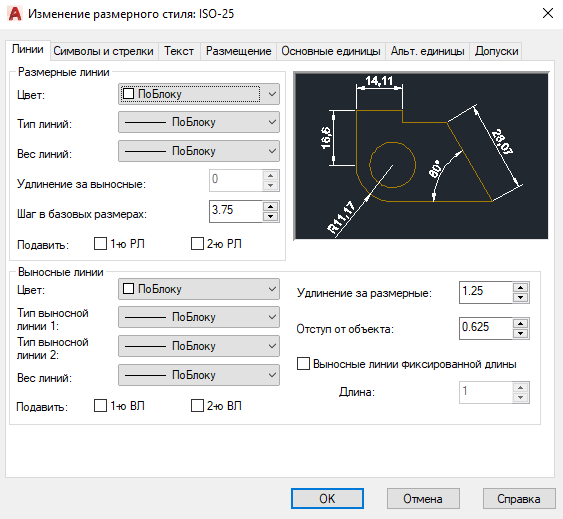Toggle suppress 2-ю РЛ checkbox
This screenshot has height=519, width=563.
coord(197,244)
